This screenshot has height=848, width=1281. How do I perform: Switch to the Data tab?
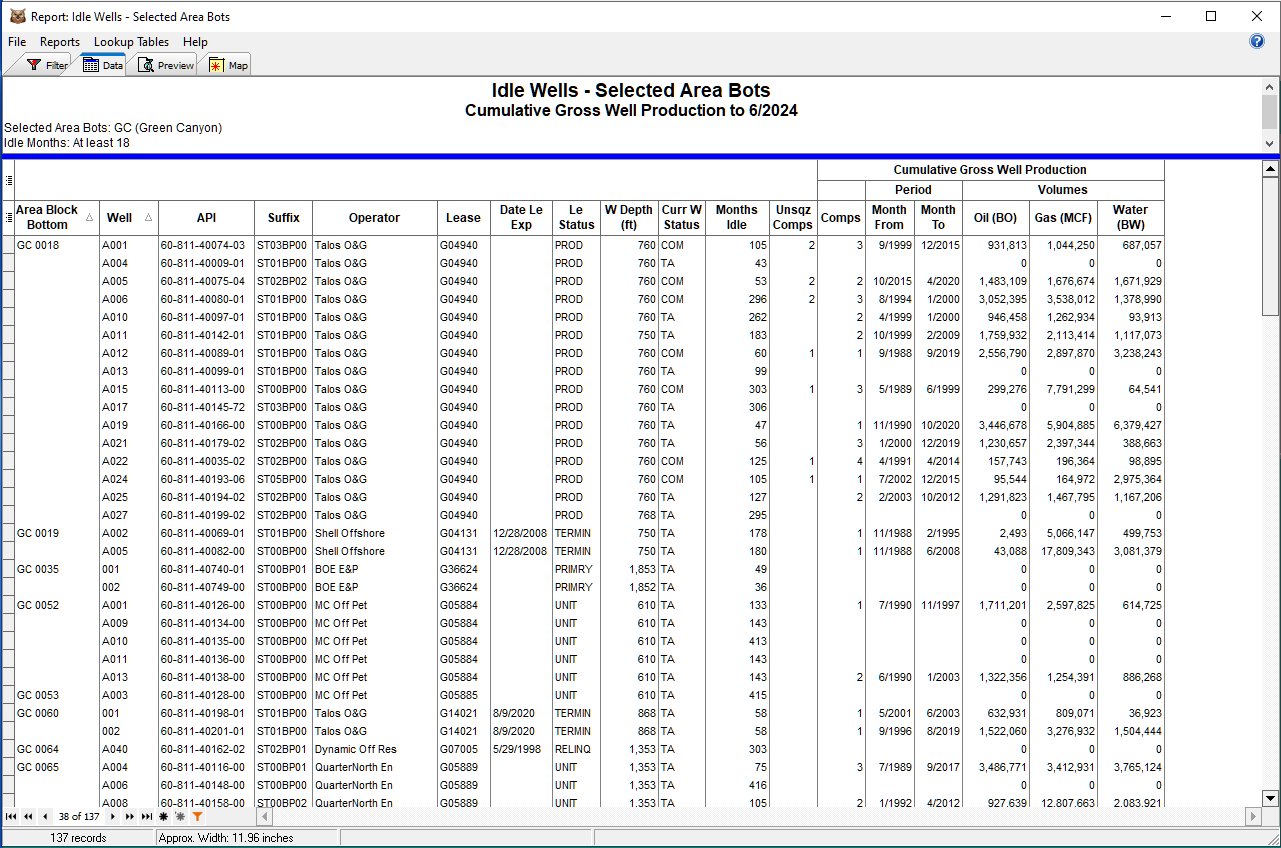click(x=102, y=65)
